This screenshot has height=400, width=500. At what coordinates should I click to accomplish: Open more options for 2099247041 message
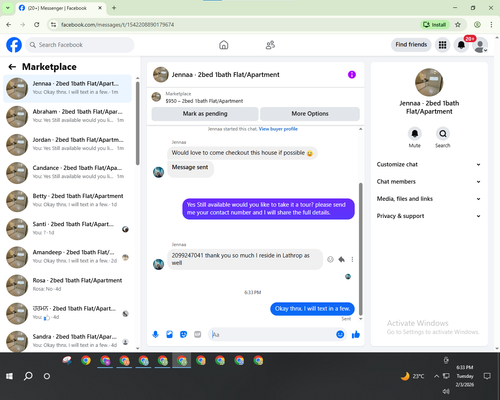352,259
